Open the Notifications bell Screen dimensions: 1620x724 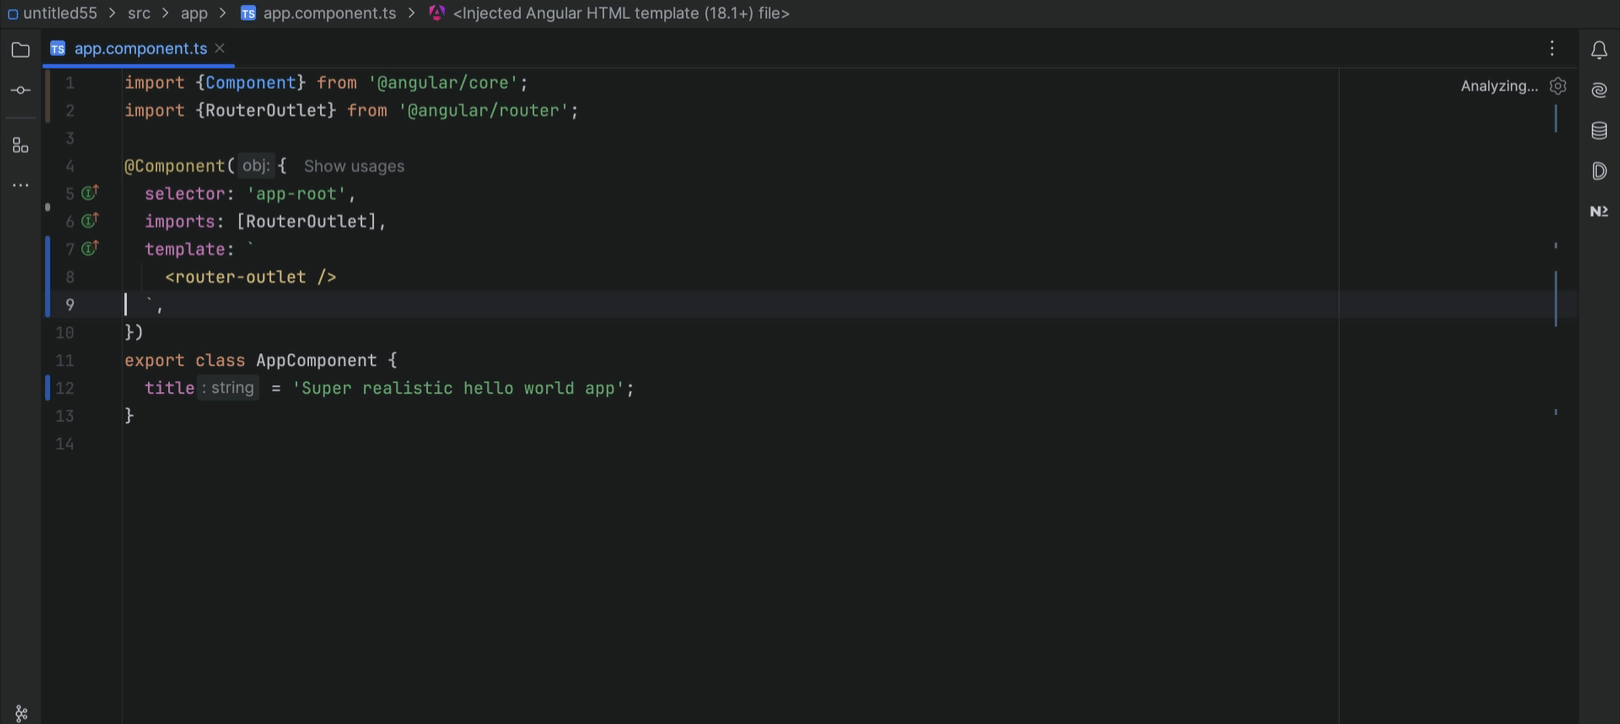coord(1599,50)
